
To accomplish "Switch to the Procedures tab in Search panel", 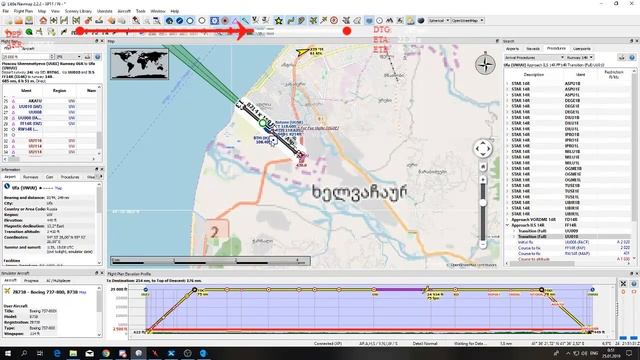I will [556, 49].
